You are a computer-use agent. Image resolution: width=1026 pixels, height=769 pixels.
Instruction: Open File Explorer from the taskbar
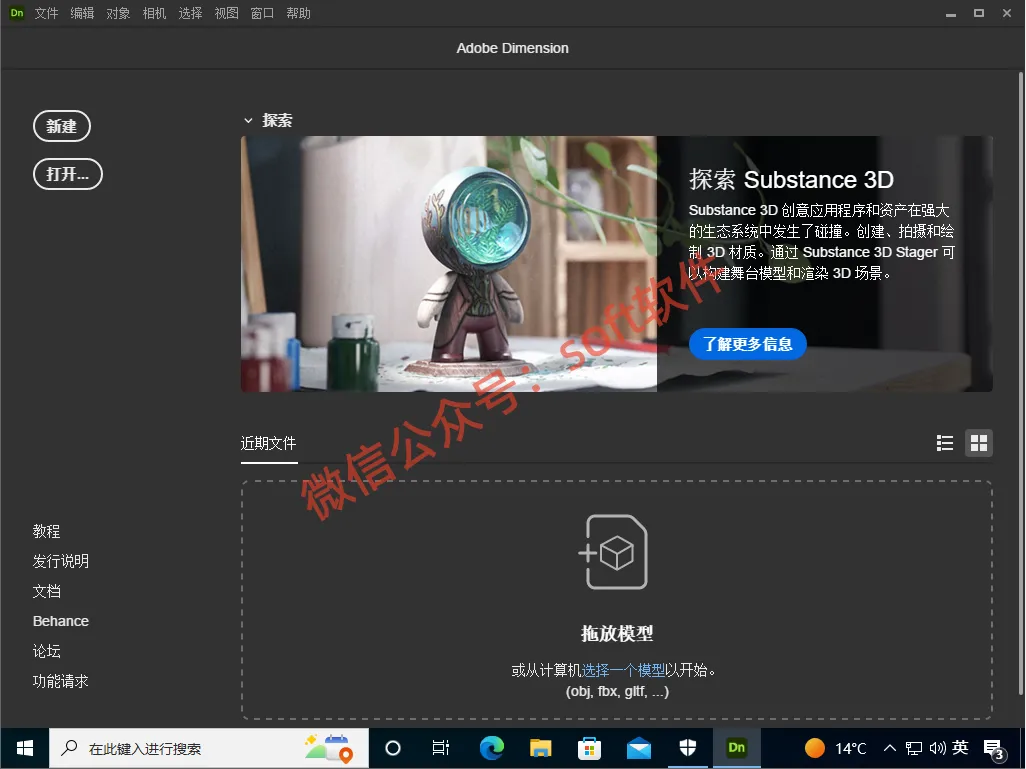click(x=540, y=748)
